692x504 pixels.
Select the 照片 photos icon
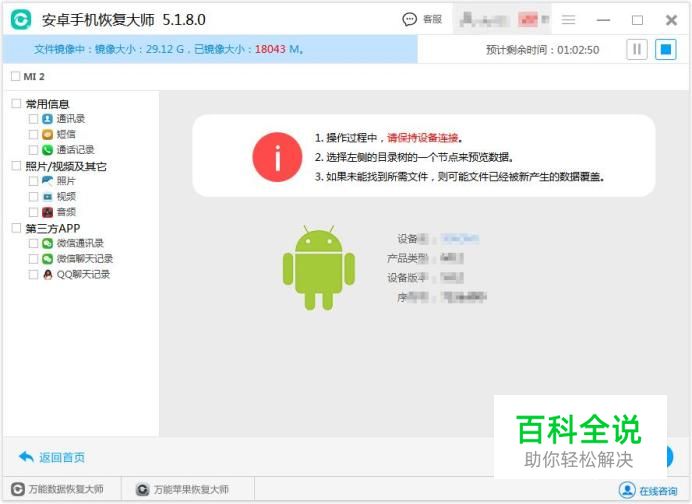point(48,181)
